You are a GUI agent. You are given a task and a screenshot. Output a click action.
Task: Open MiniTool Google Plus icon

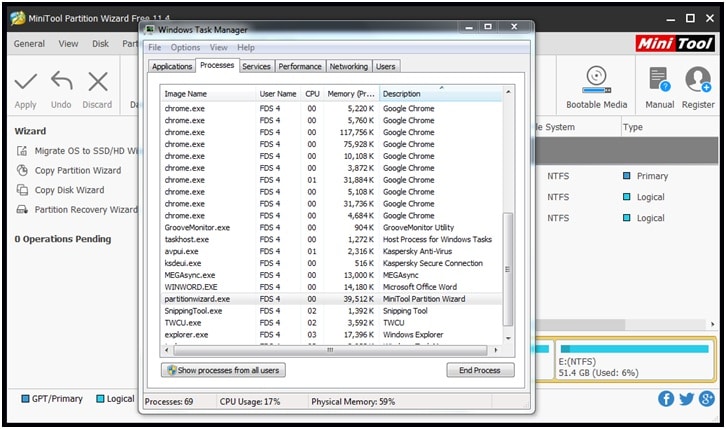707,398
